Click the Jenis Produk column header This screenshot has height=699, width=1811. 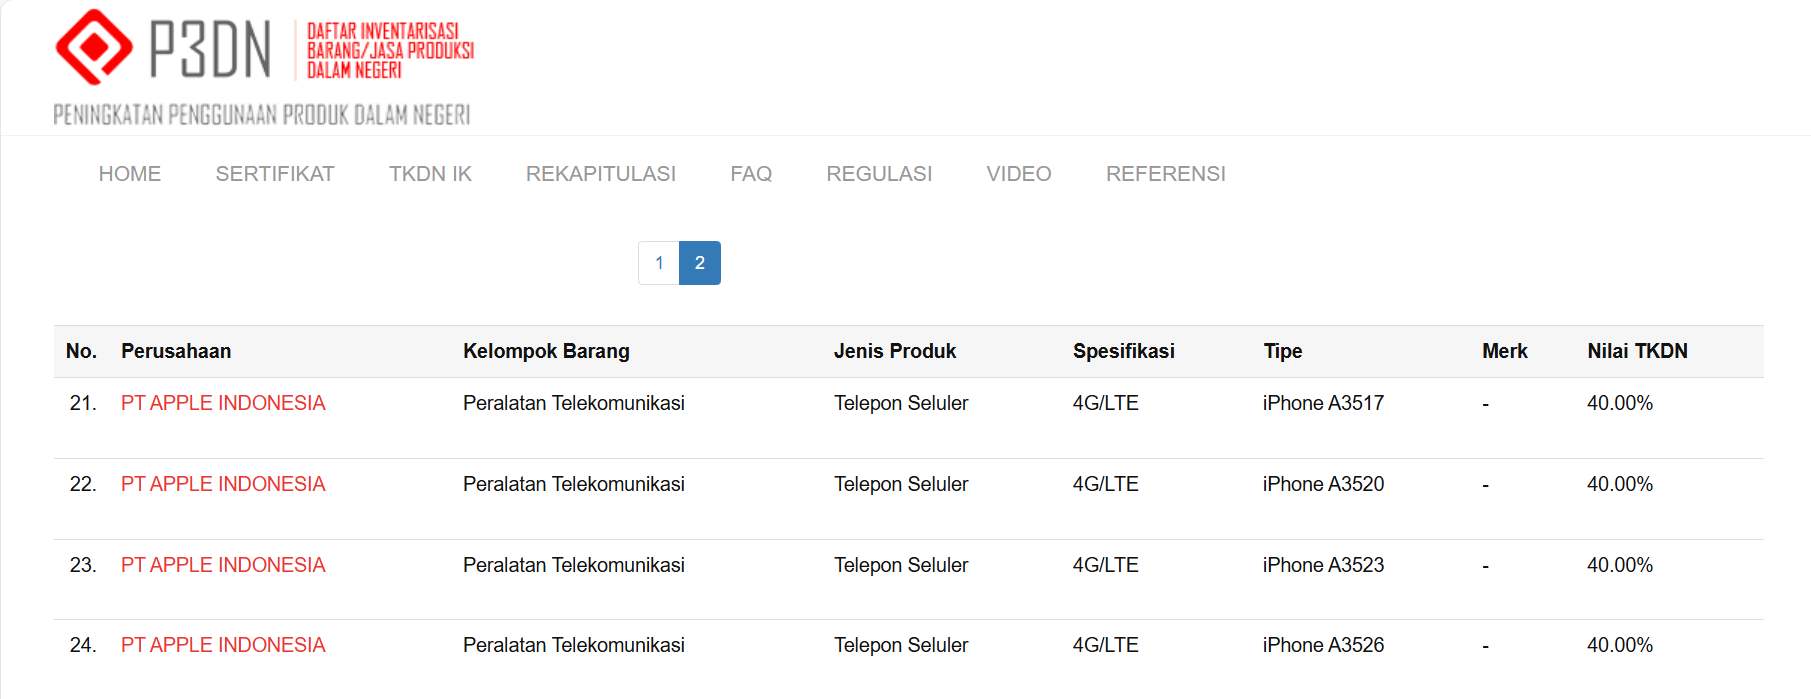pyautogui.click(x=895, y=351)
